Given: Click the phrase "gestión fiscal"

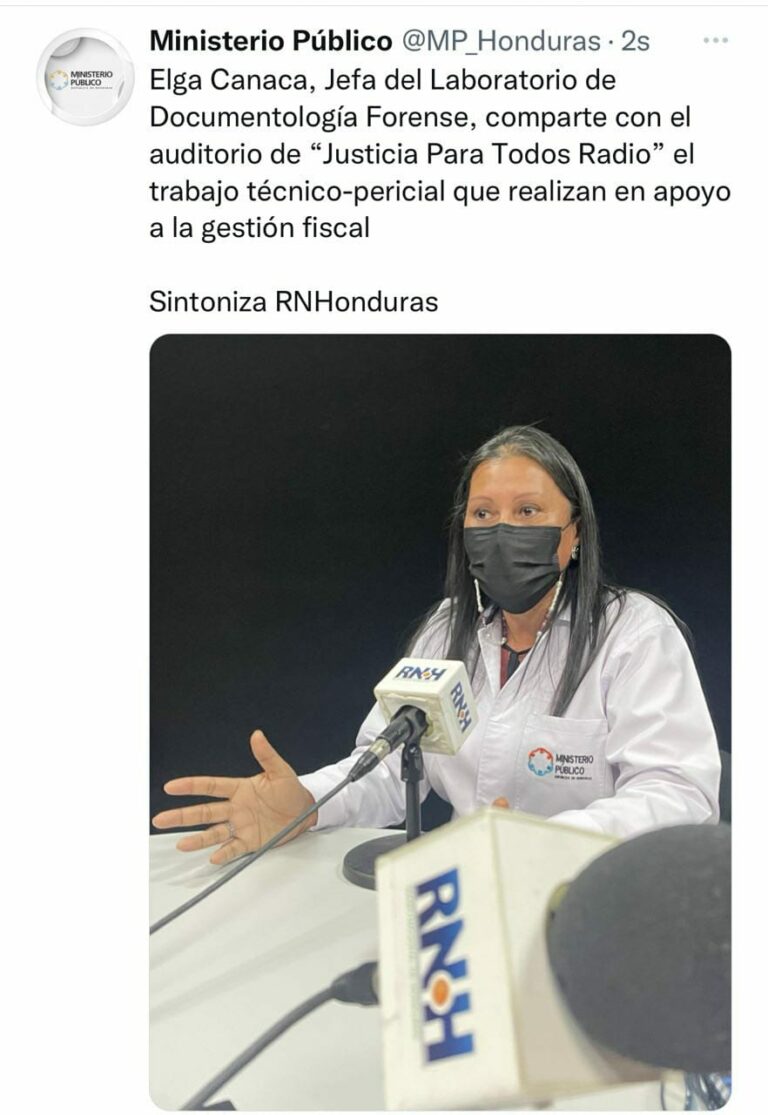Looking at the screenshot, I should (284, 228).
